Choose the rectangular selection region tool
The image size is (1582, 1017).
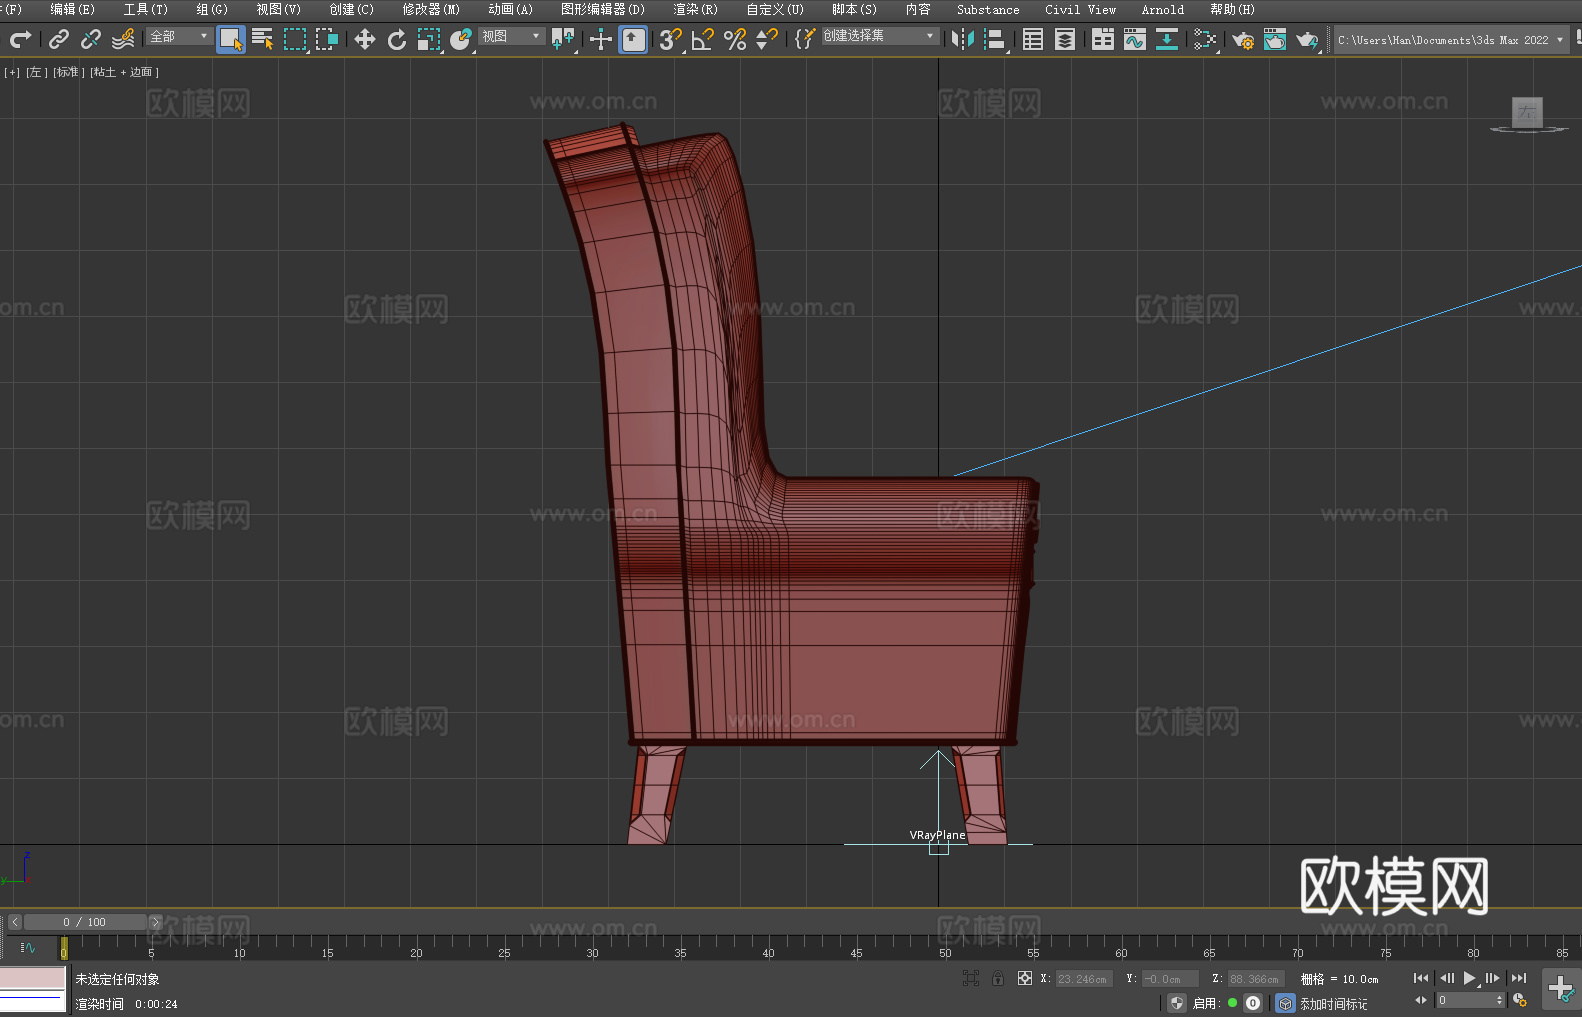295,39
